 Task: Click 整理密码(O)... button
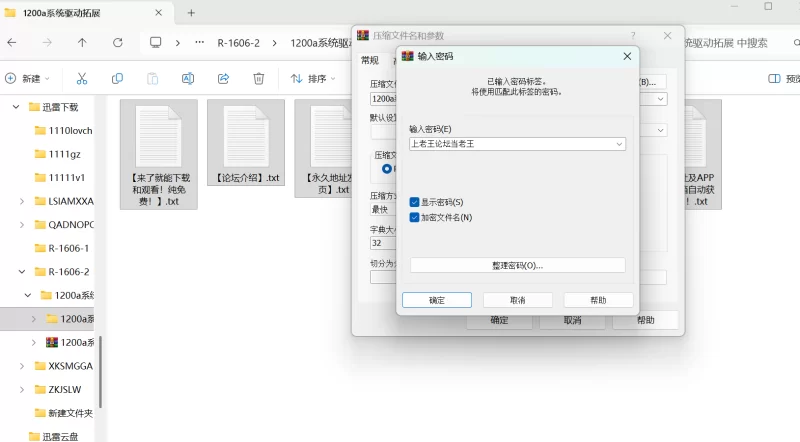[x=517, y=265]
